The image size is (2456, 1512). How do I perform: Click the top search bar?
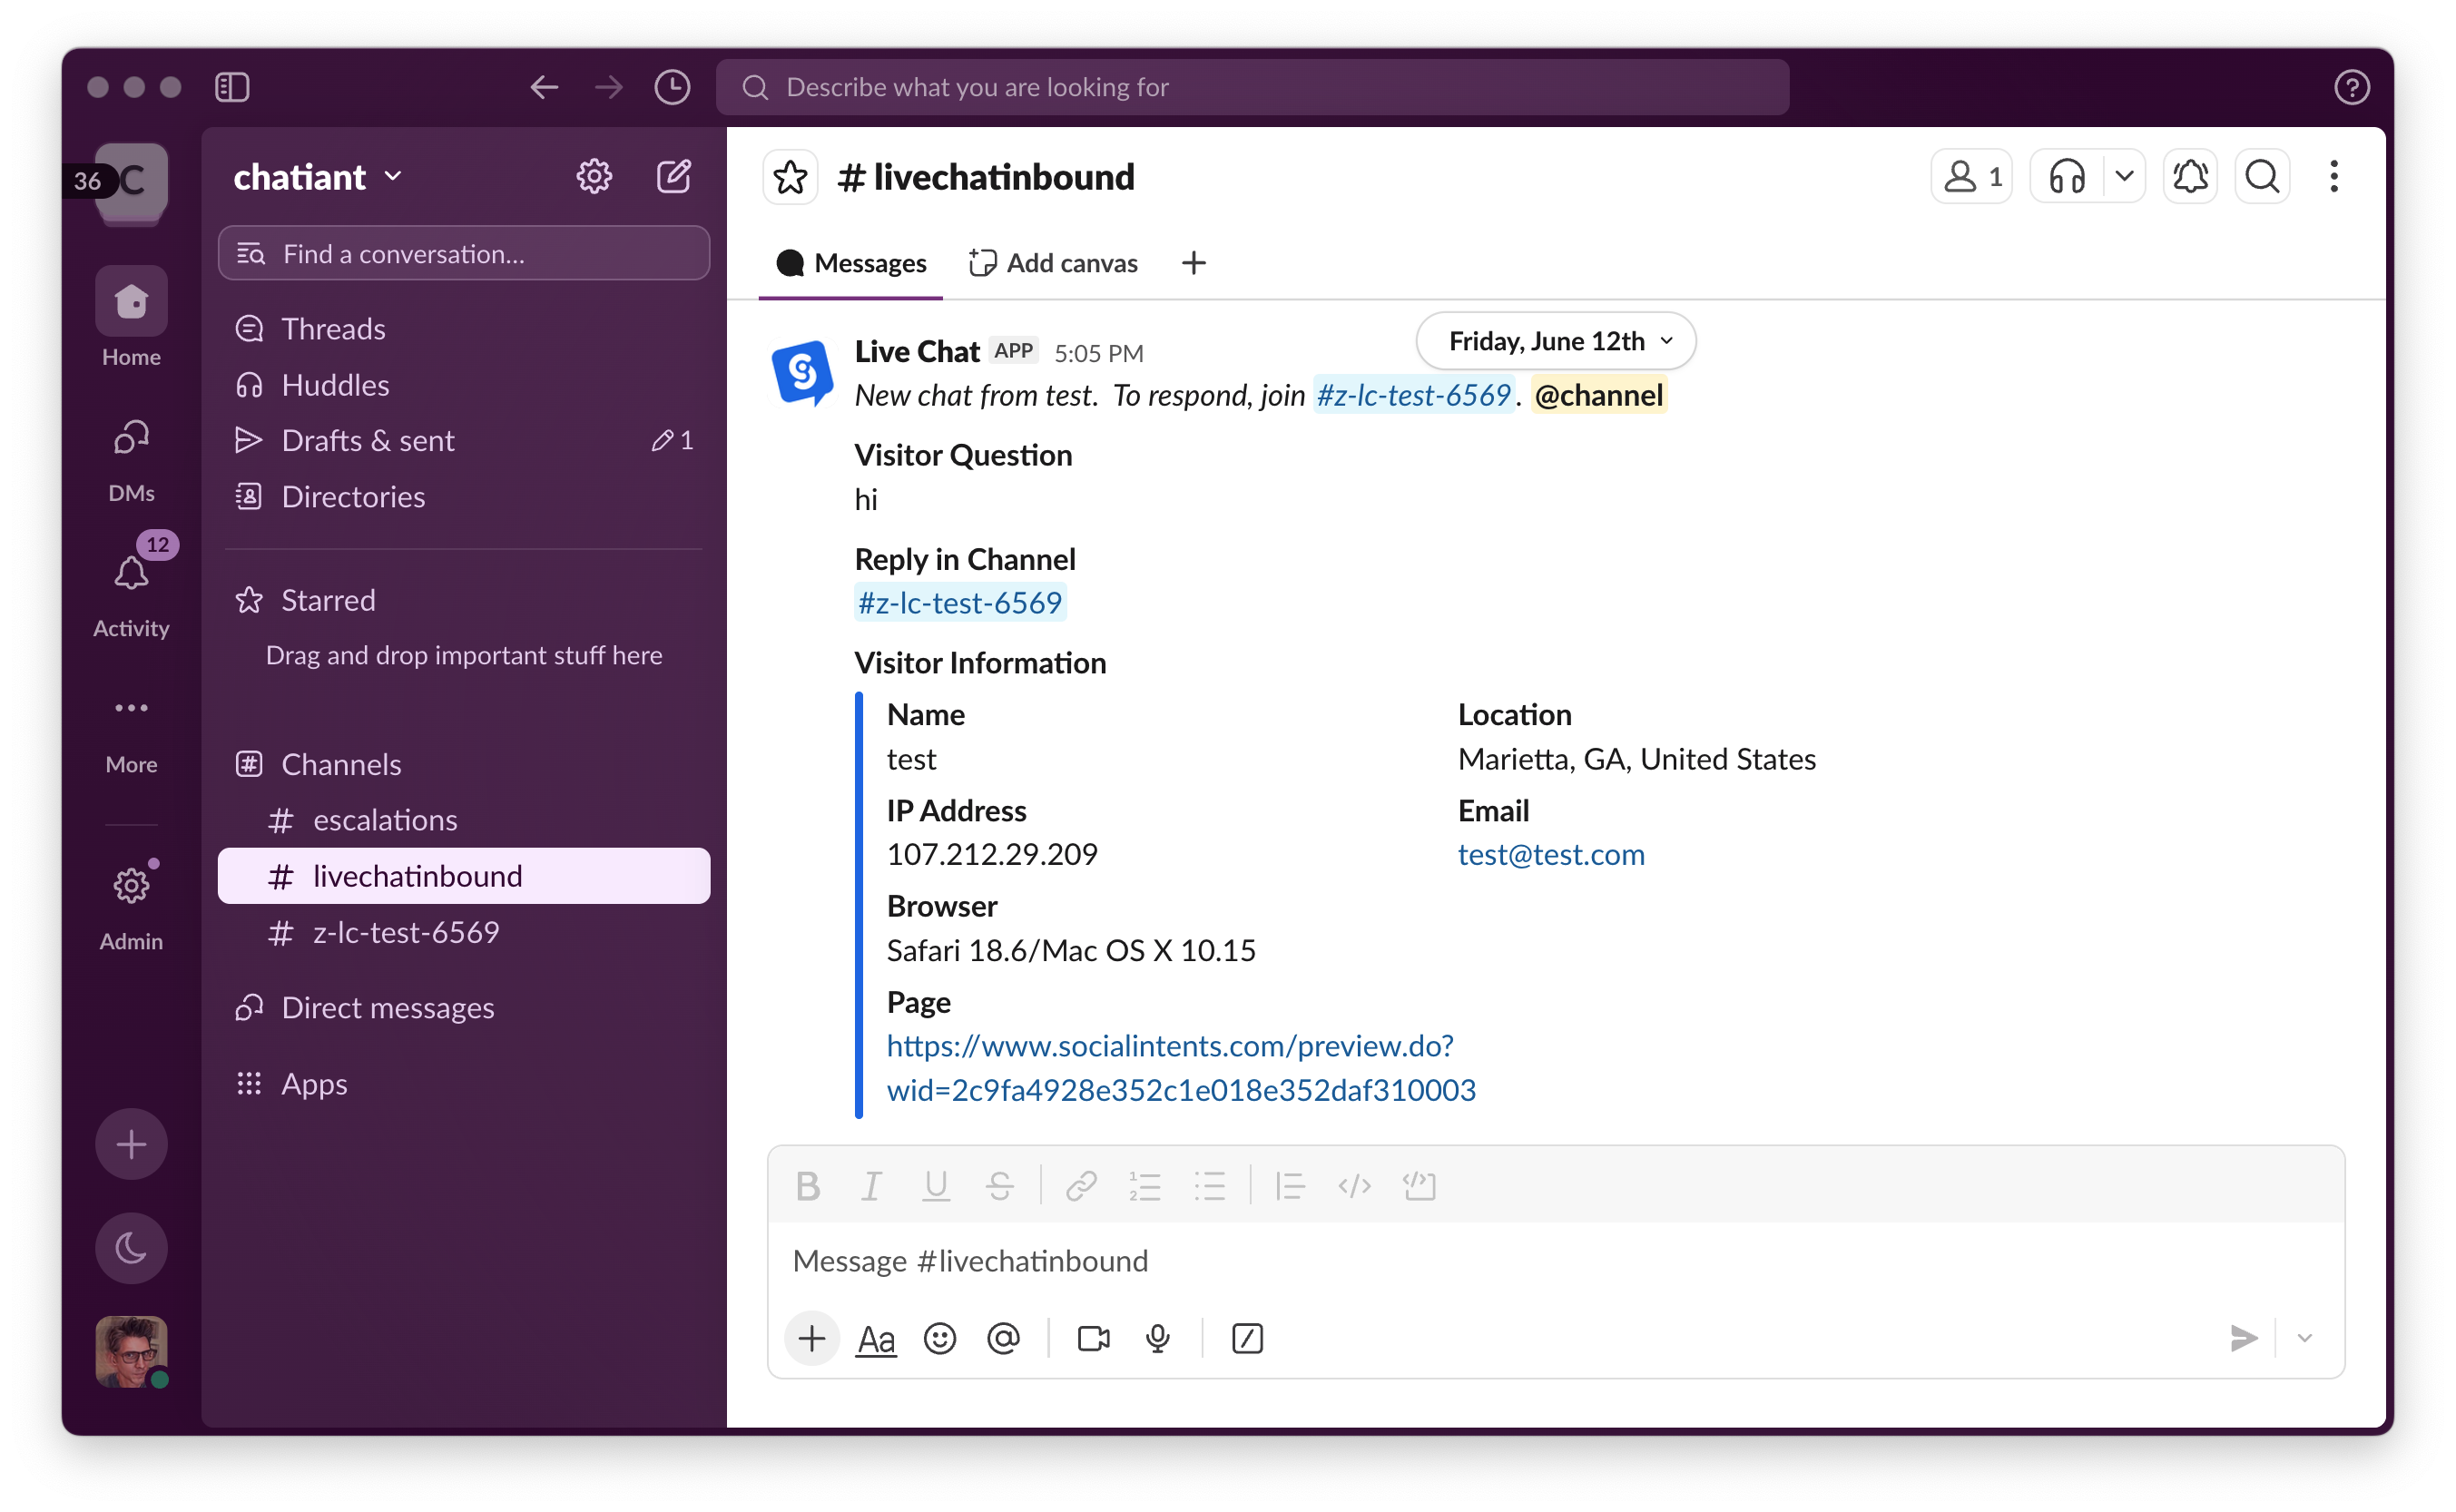click(x=1252, y=87)
